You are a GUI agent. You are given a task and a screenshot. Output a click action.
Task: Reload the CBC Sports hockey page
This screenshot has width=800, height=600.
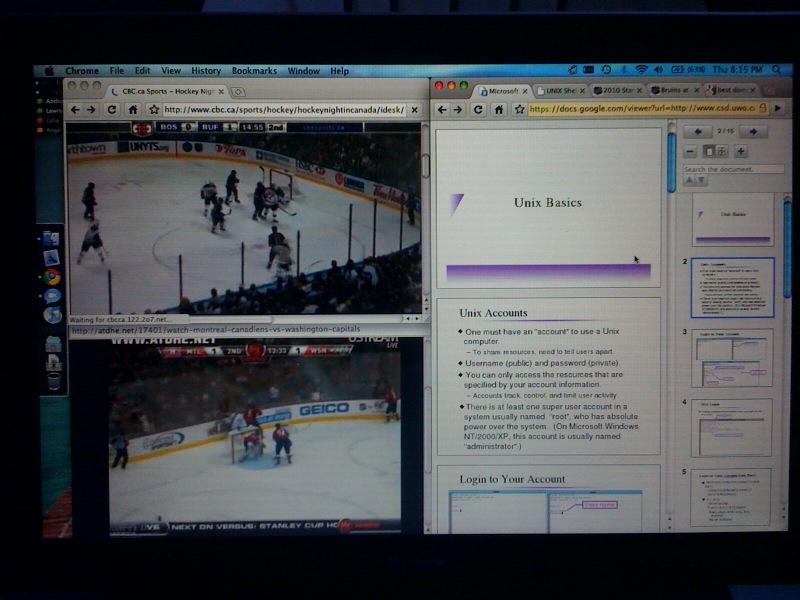pyautogui.click(x=112, y=110)
